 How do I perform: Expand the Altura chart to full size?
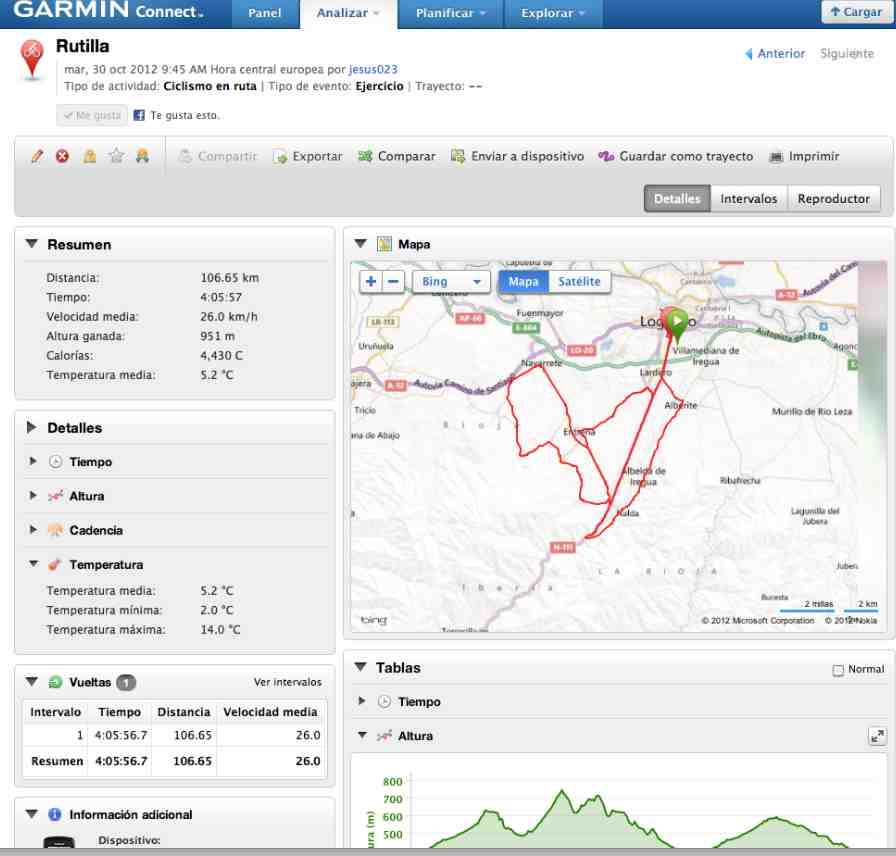(x=877, y=736)
